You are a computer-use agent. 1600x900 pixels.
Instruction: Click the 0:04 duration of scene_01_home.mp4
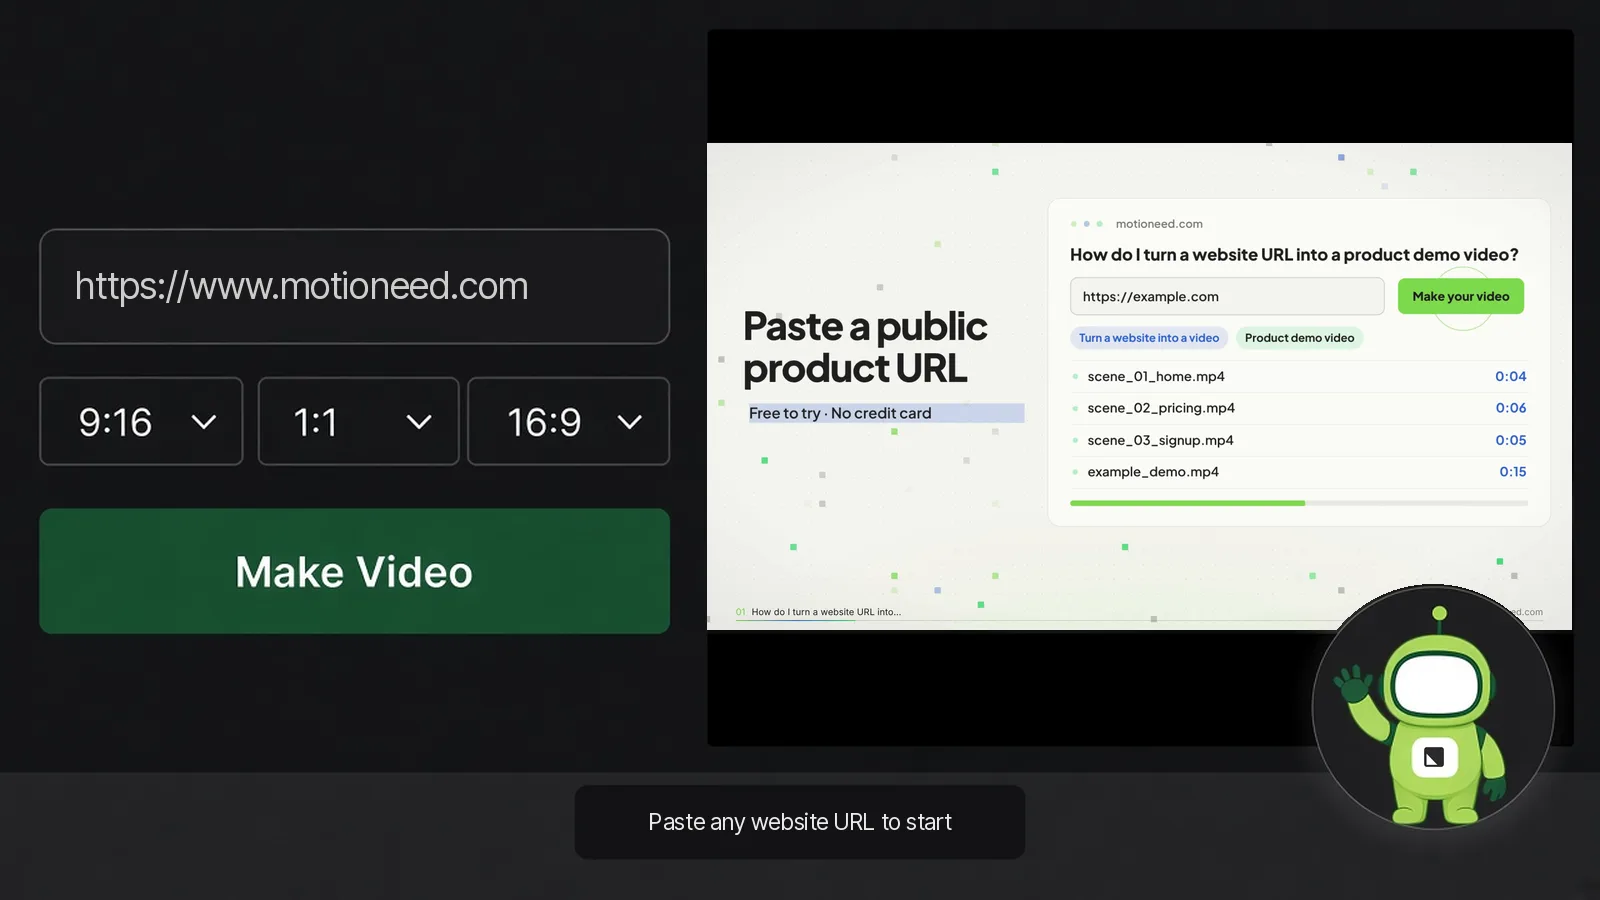pos(1510,376)
